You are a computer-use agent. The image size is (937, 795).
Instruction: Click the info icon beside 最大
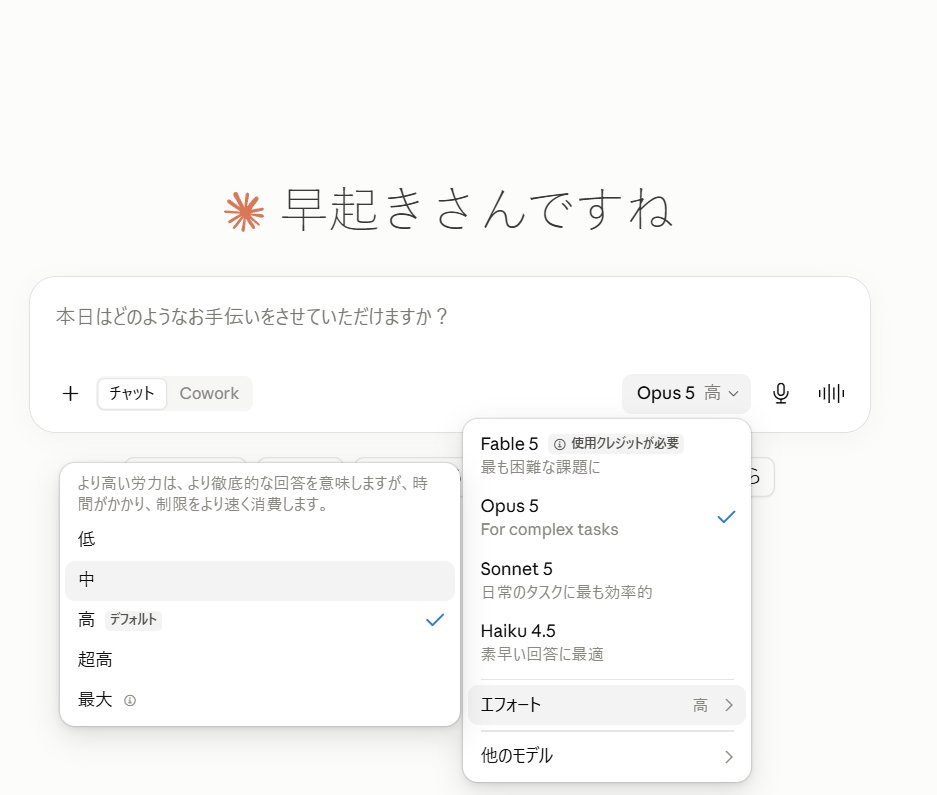coord(130,700)
